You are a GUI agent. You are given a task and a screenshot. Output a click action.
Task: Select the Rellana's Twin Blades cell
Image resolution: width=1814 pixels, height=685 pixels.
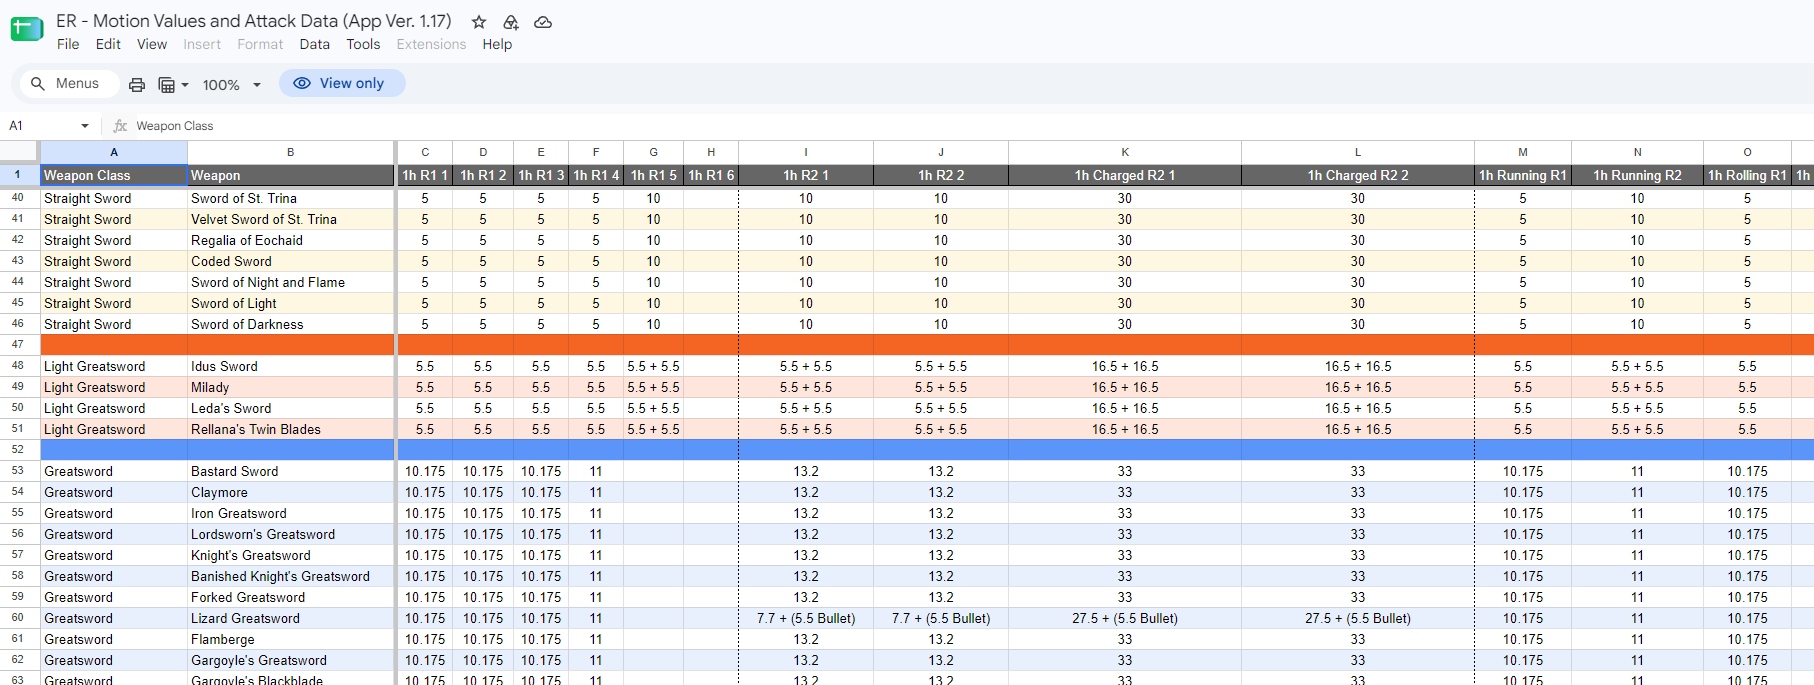291,429
